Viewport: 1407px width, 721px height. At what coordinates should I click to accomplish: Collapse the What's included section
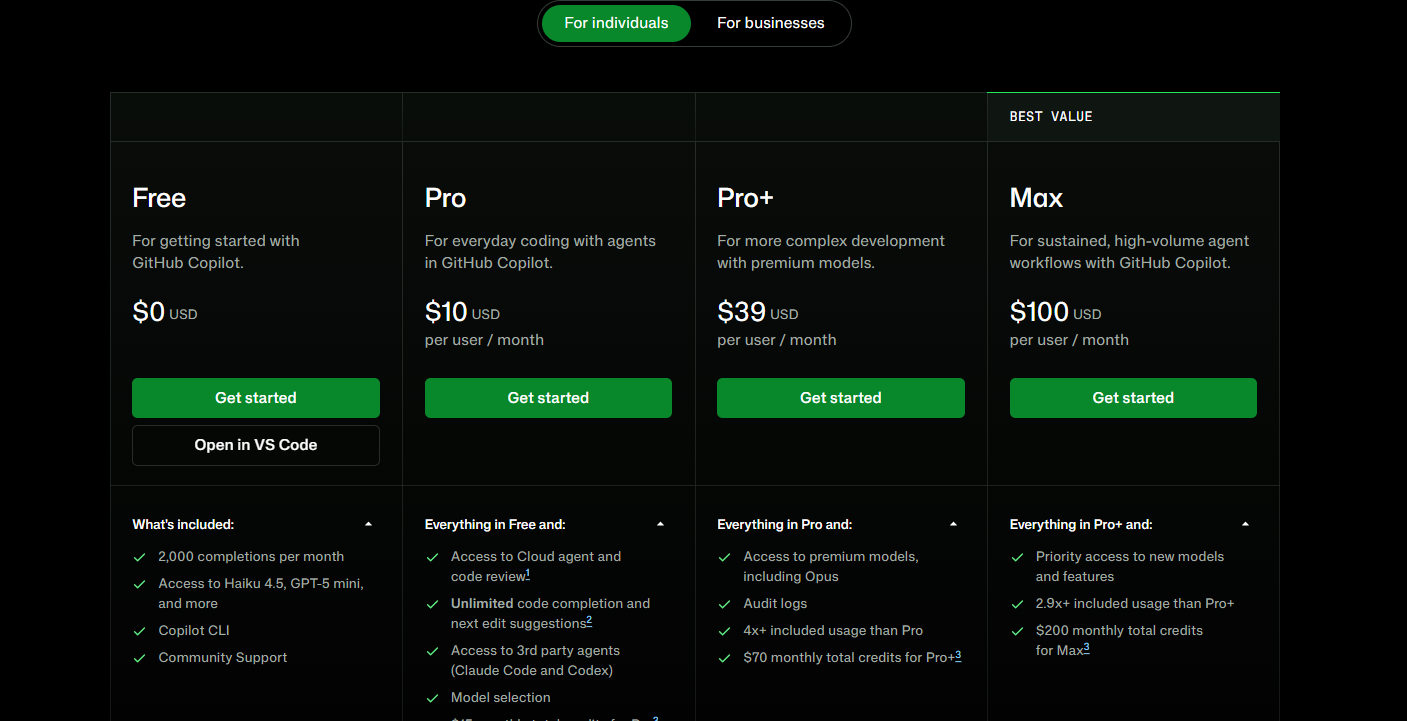[x=368, y=524]
